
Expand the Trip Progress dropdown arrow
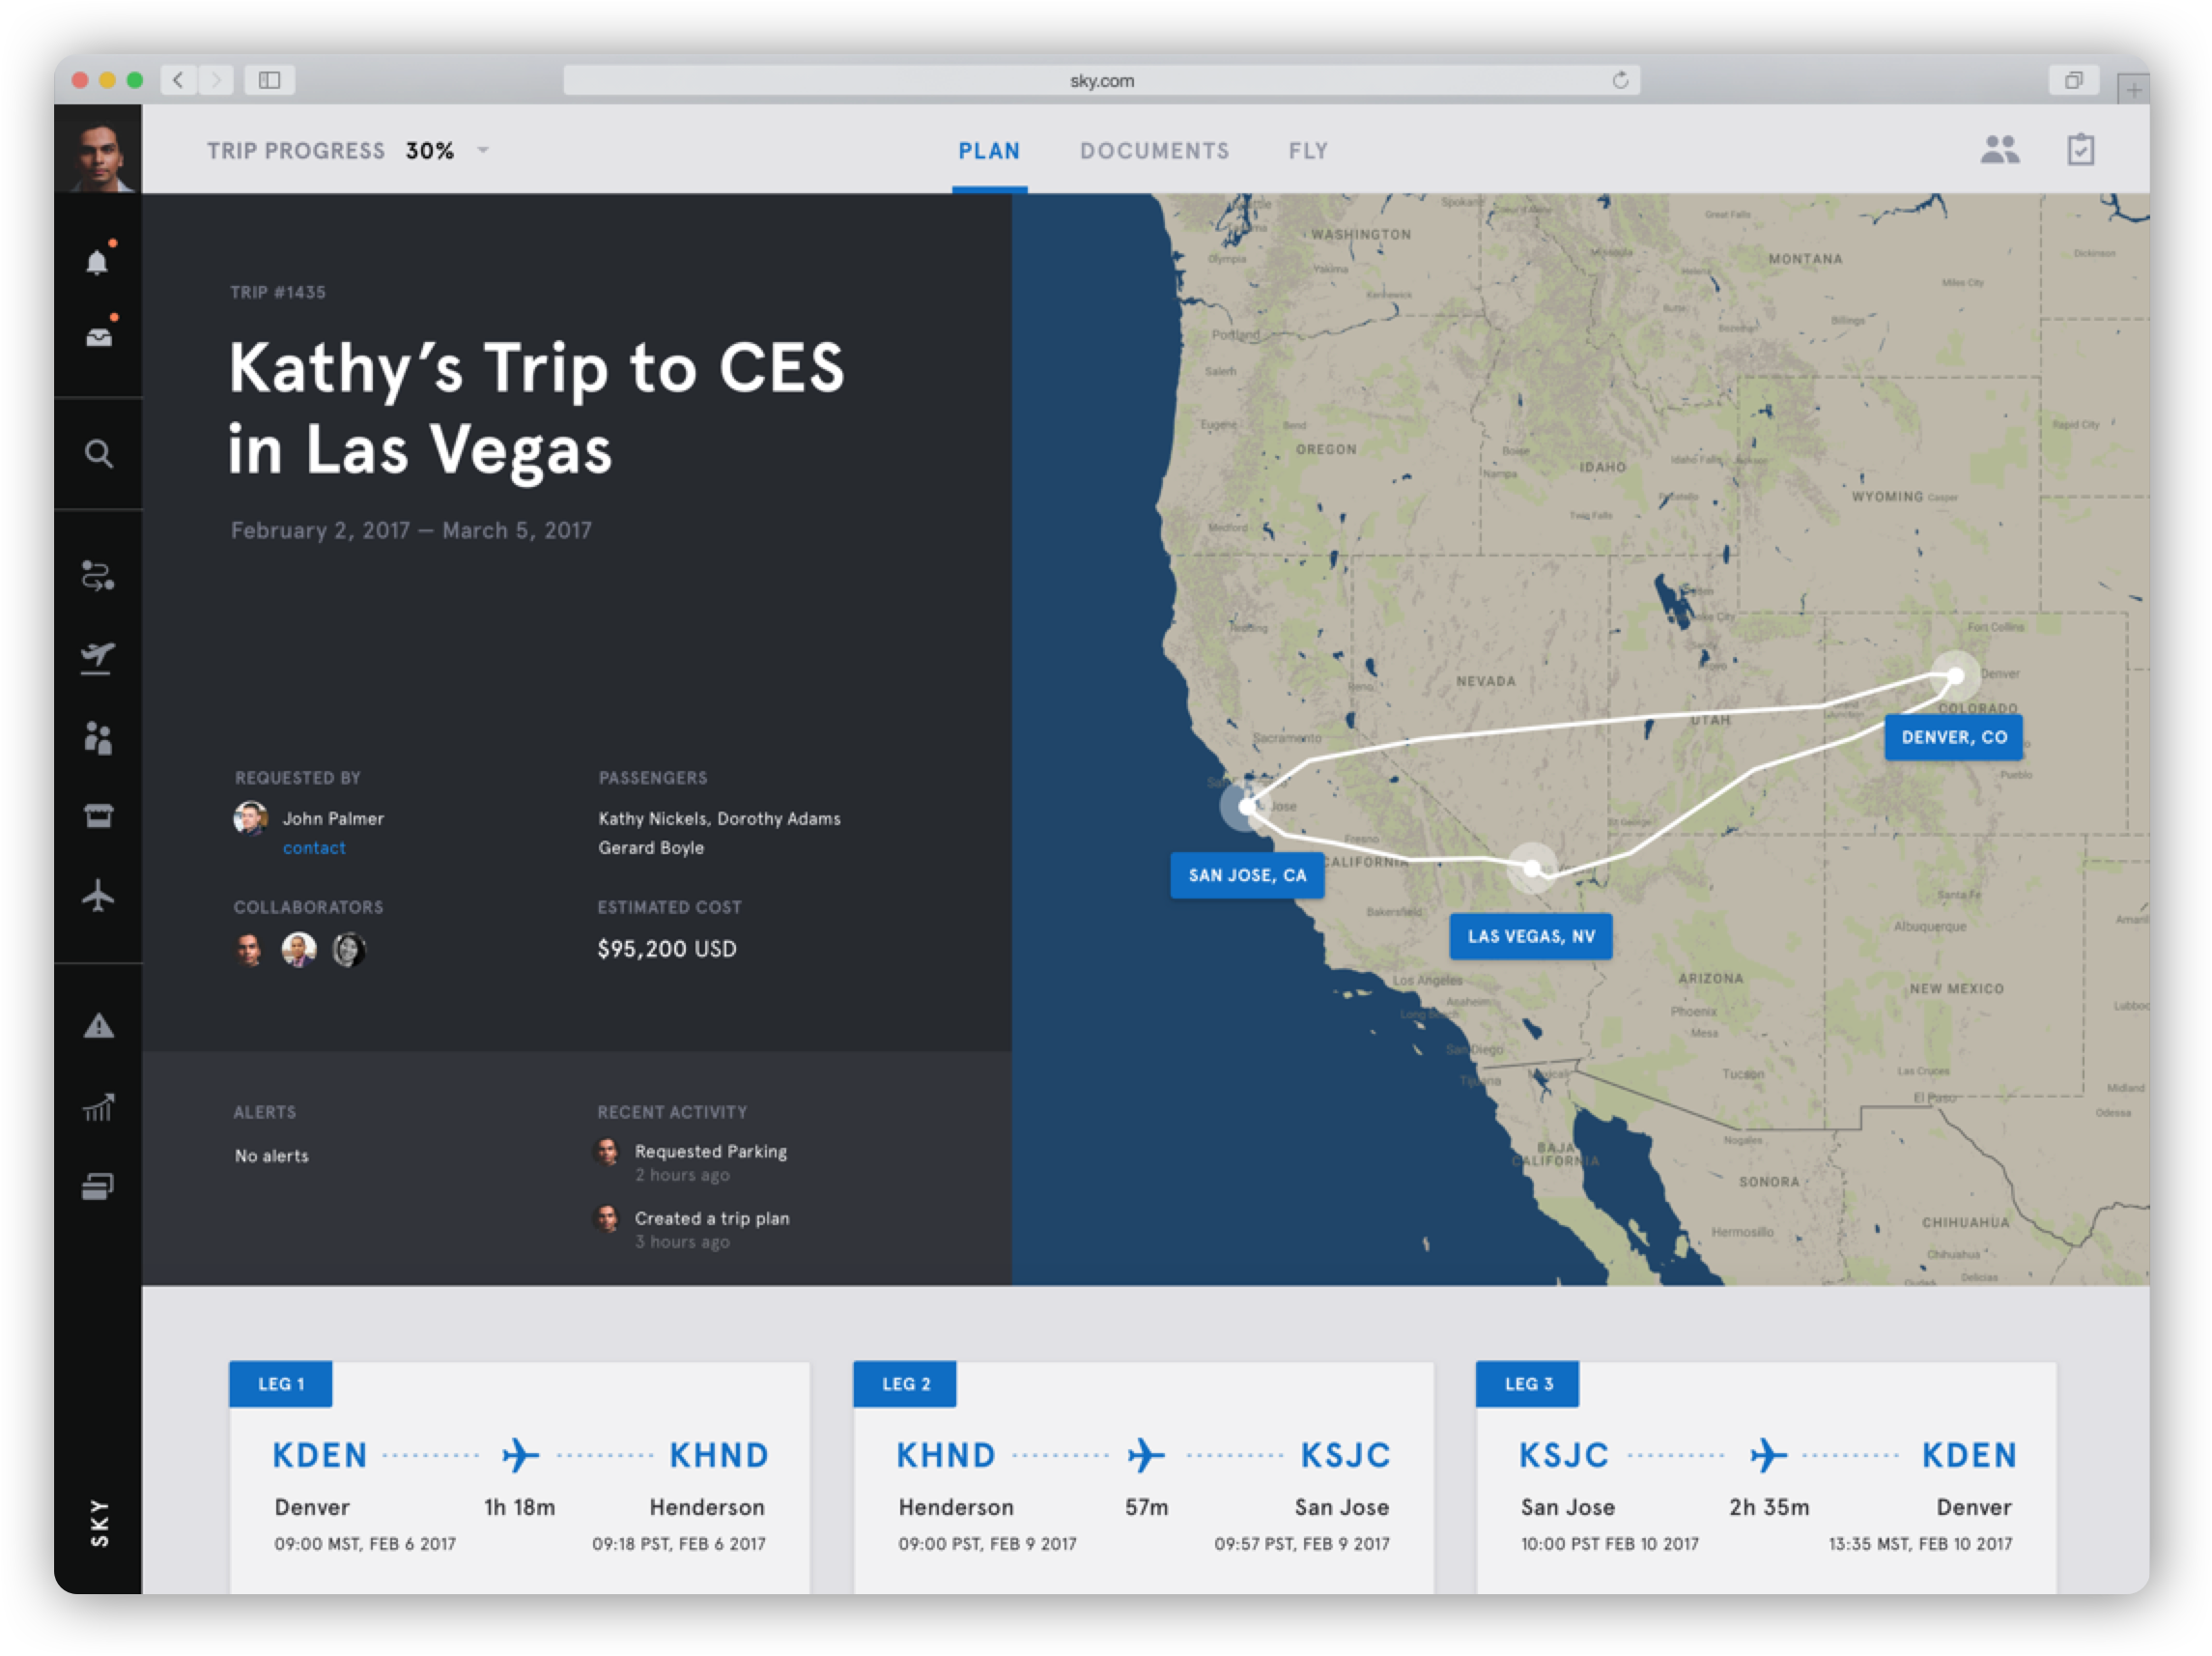[x=483, y=150]
